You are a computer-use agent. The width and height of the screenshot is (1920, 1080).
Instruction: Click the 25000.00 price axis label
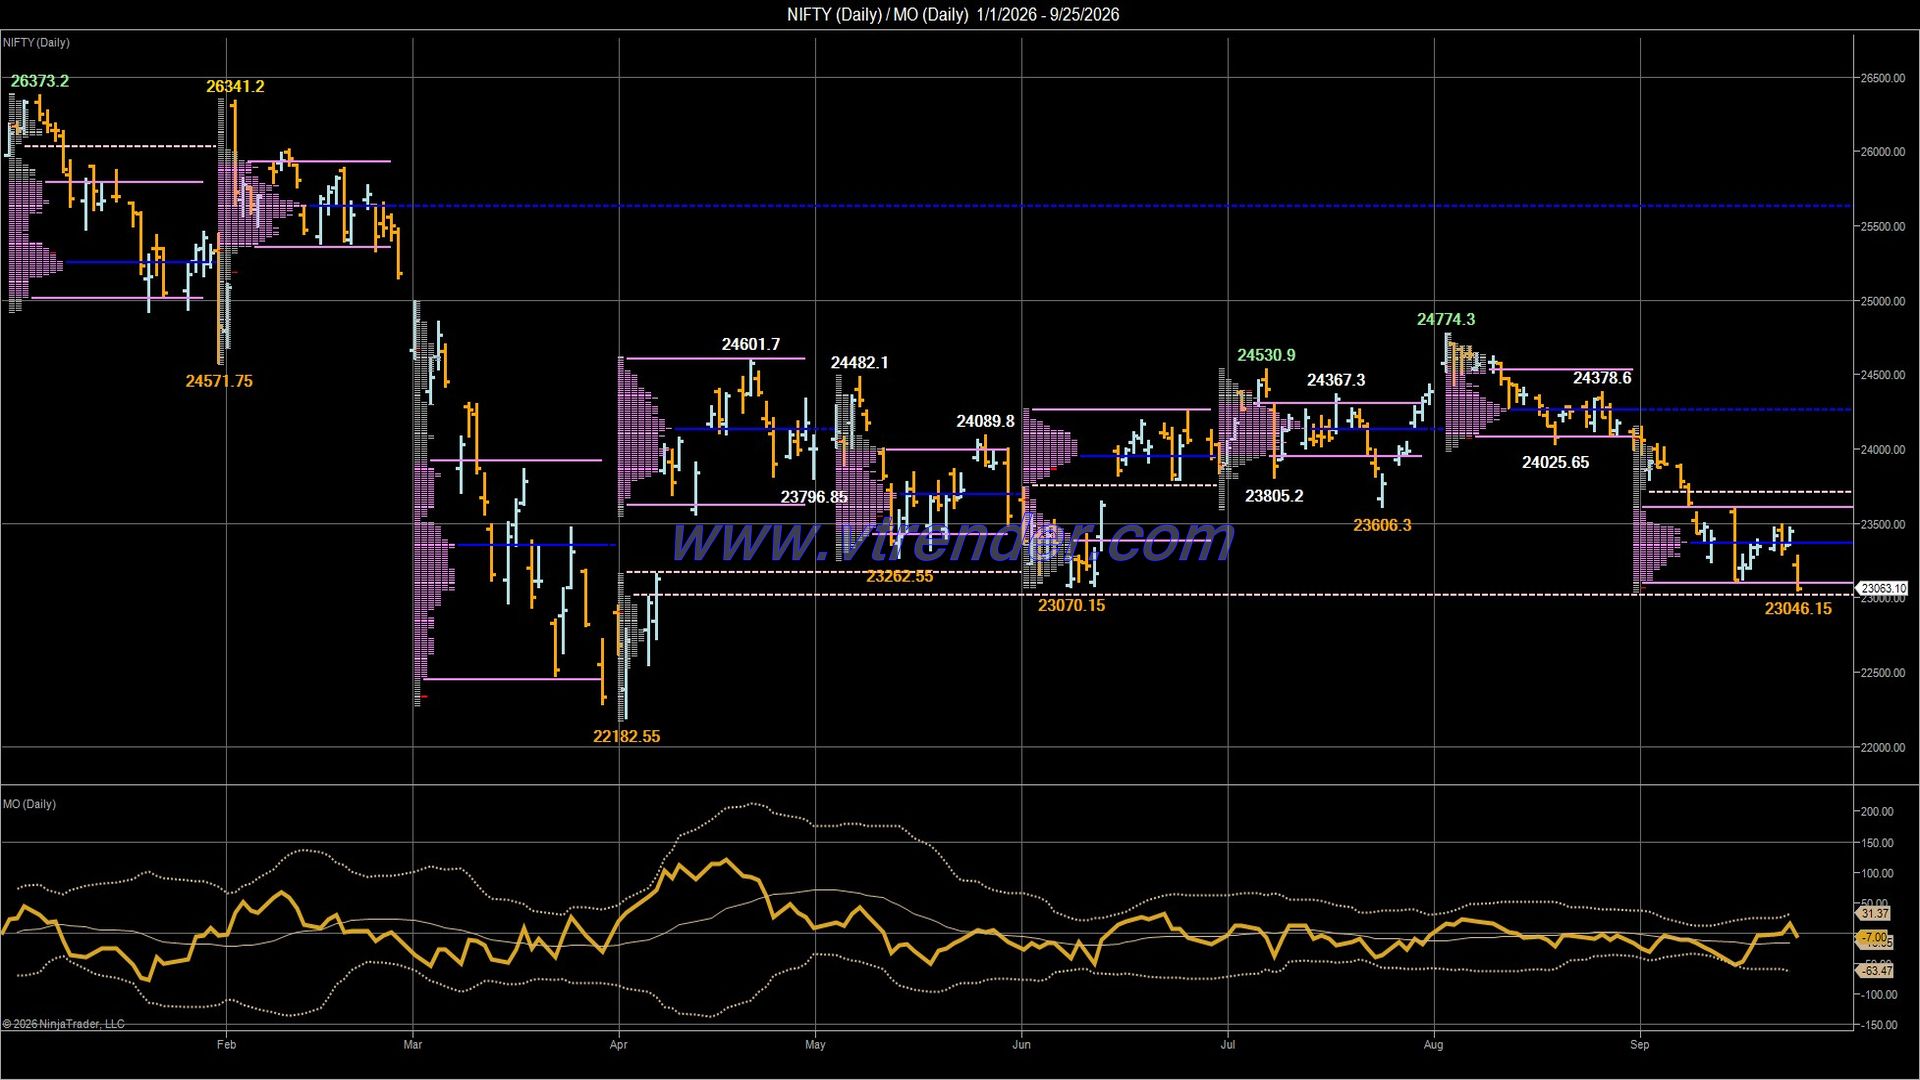pos(1882,301)
